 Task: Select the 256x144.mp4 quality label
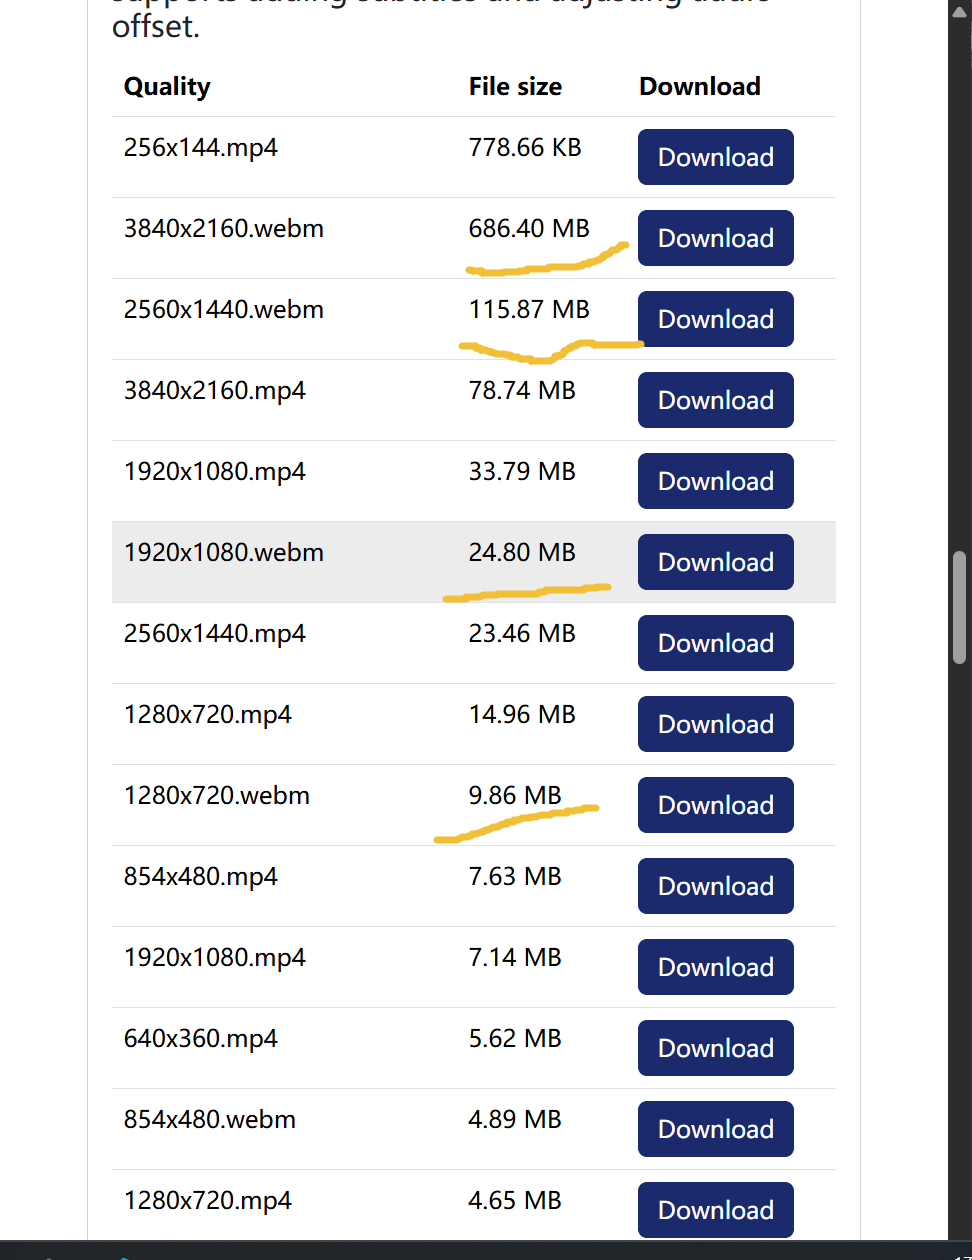click(x=201, y=148)
